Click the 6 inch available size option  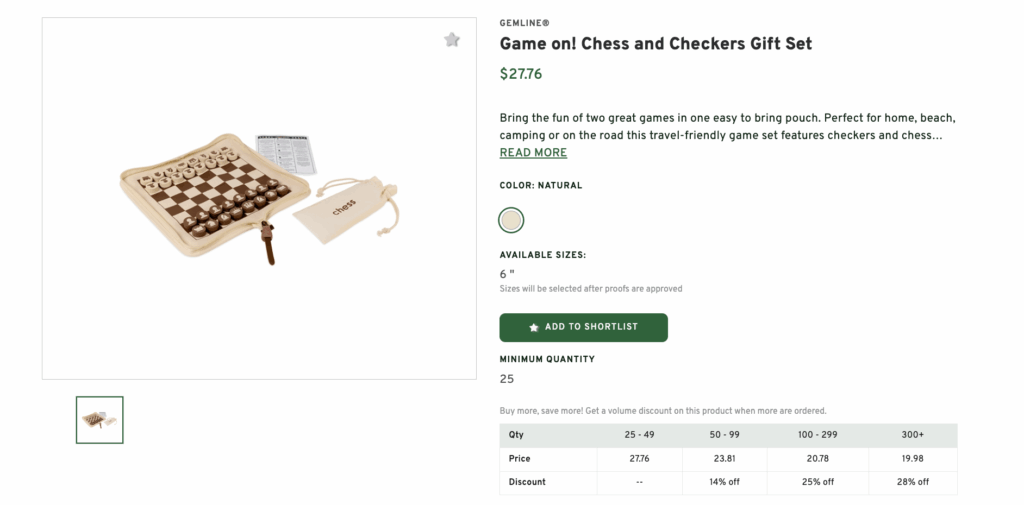click(x=507, y=274)
